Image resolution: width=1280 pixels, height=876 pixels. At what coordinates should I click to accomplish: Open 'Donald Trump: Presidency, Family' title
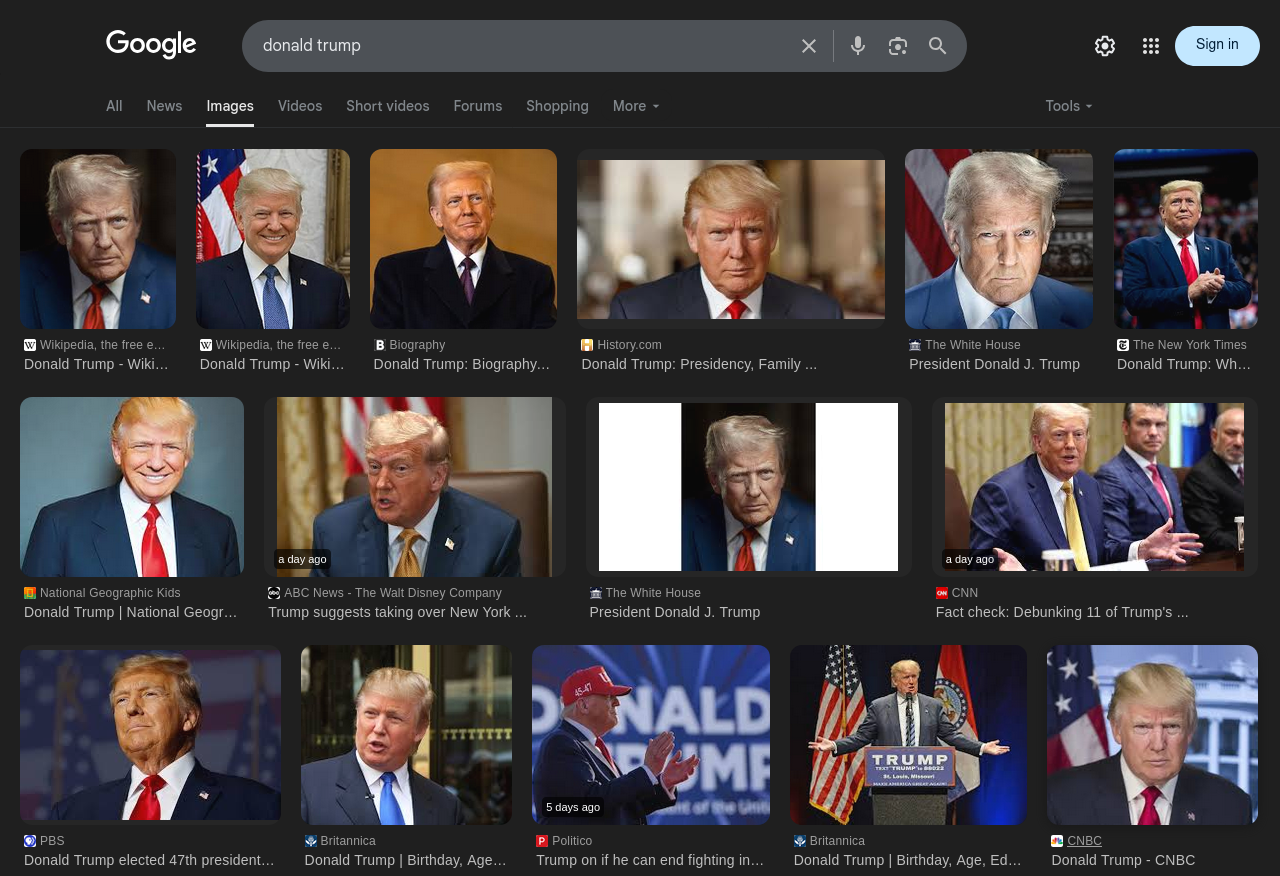coord(699,364)
